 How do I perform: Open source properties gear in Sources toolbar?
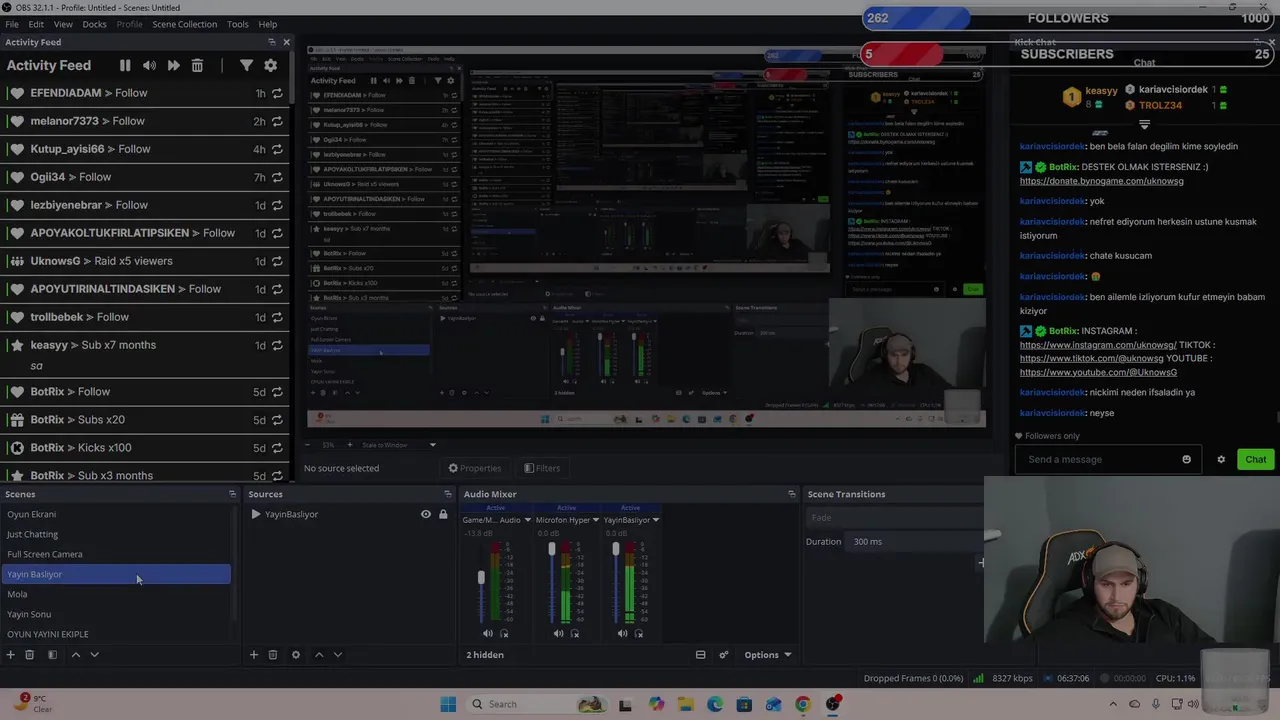295,655
